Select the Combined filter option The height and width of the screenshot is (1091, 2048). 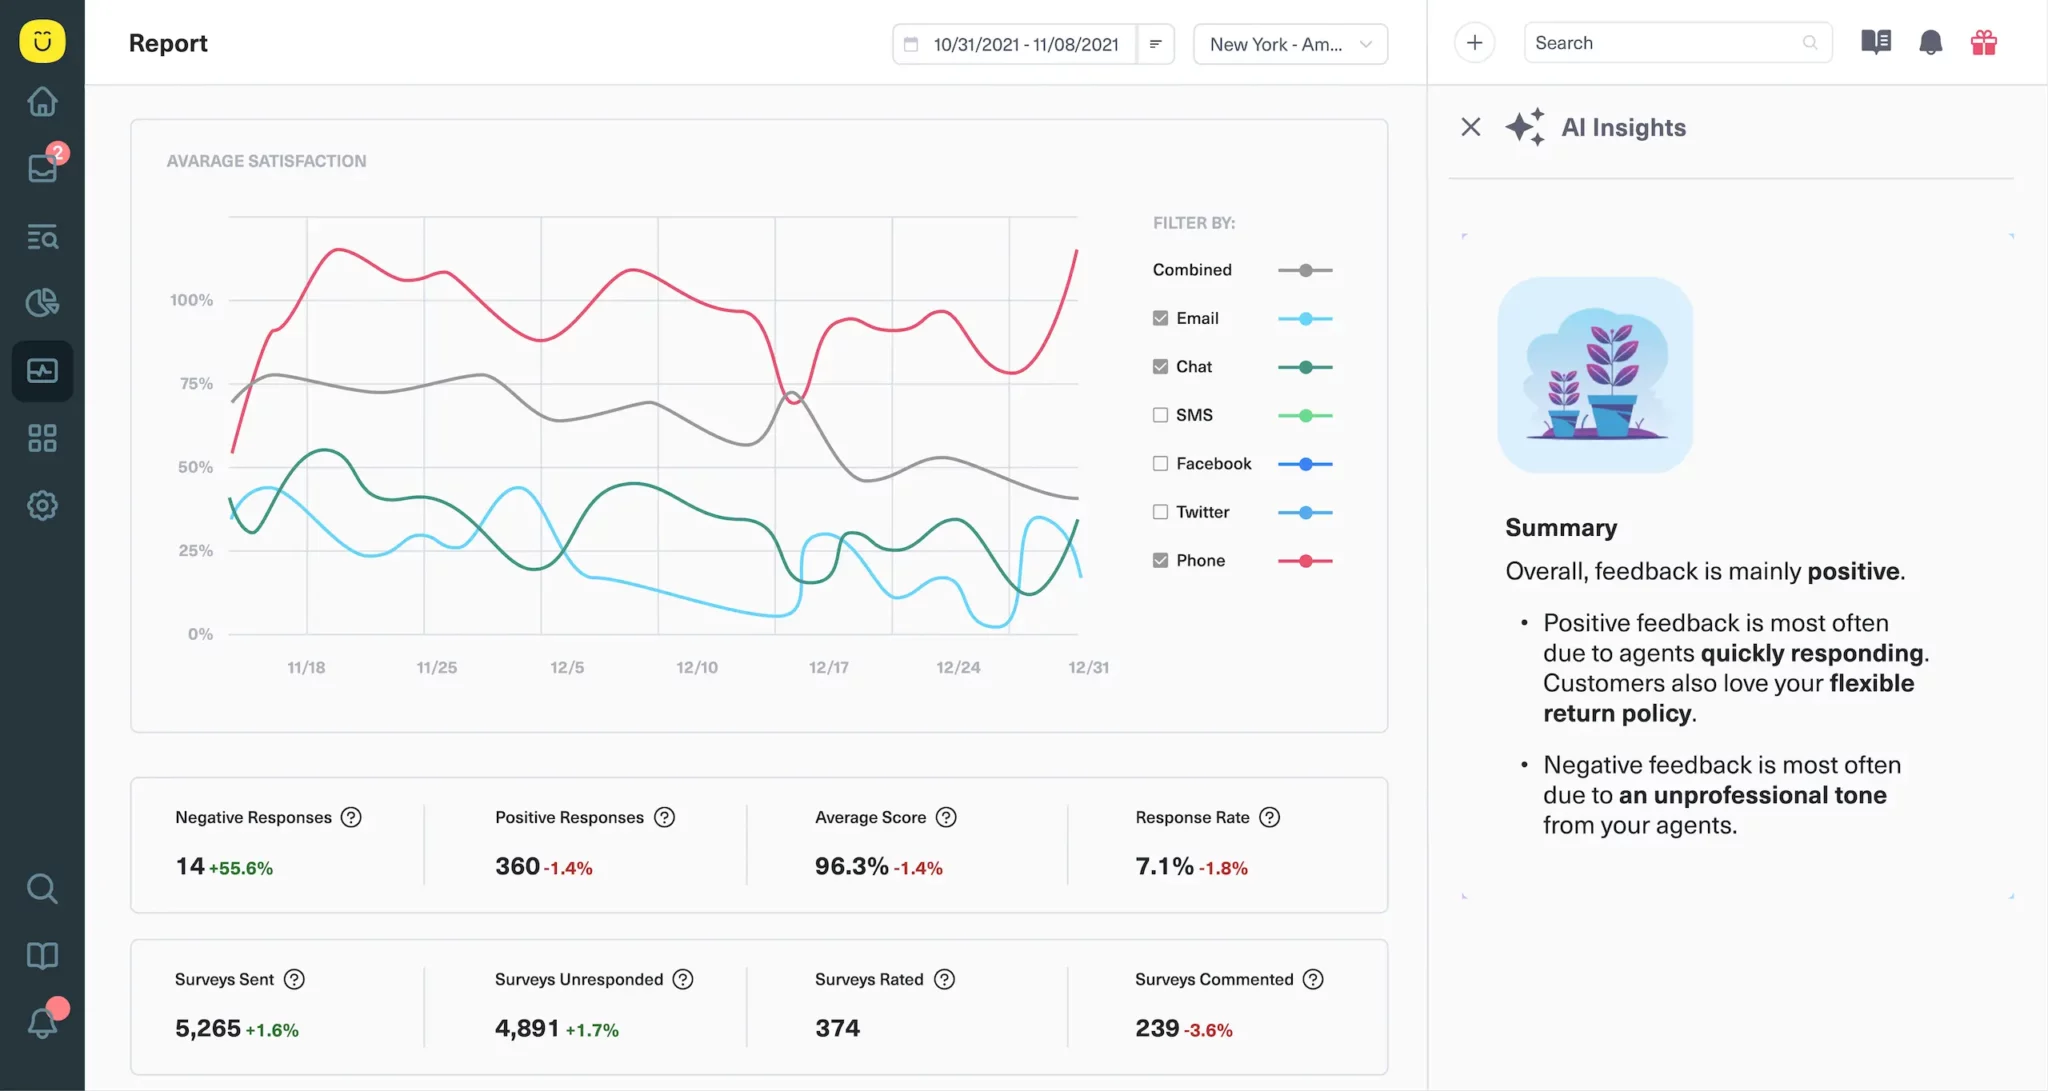point(1192,270)
